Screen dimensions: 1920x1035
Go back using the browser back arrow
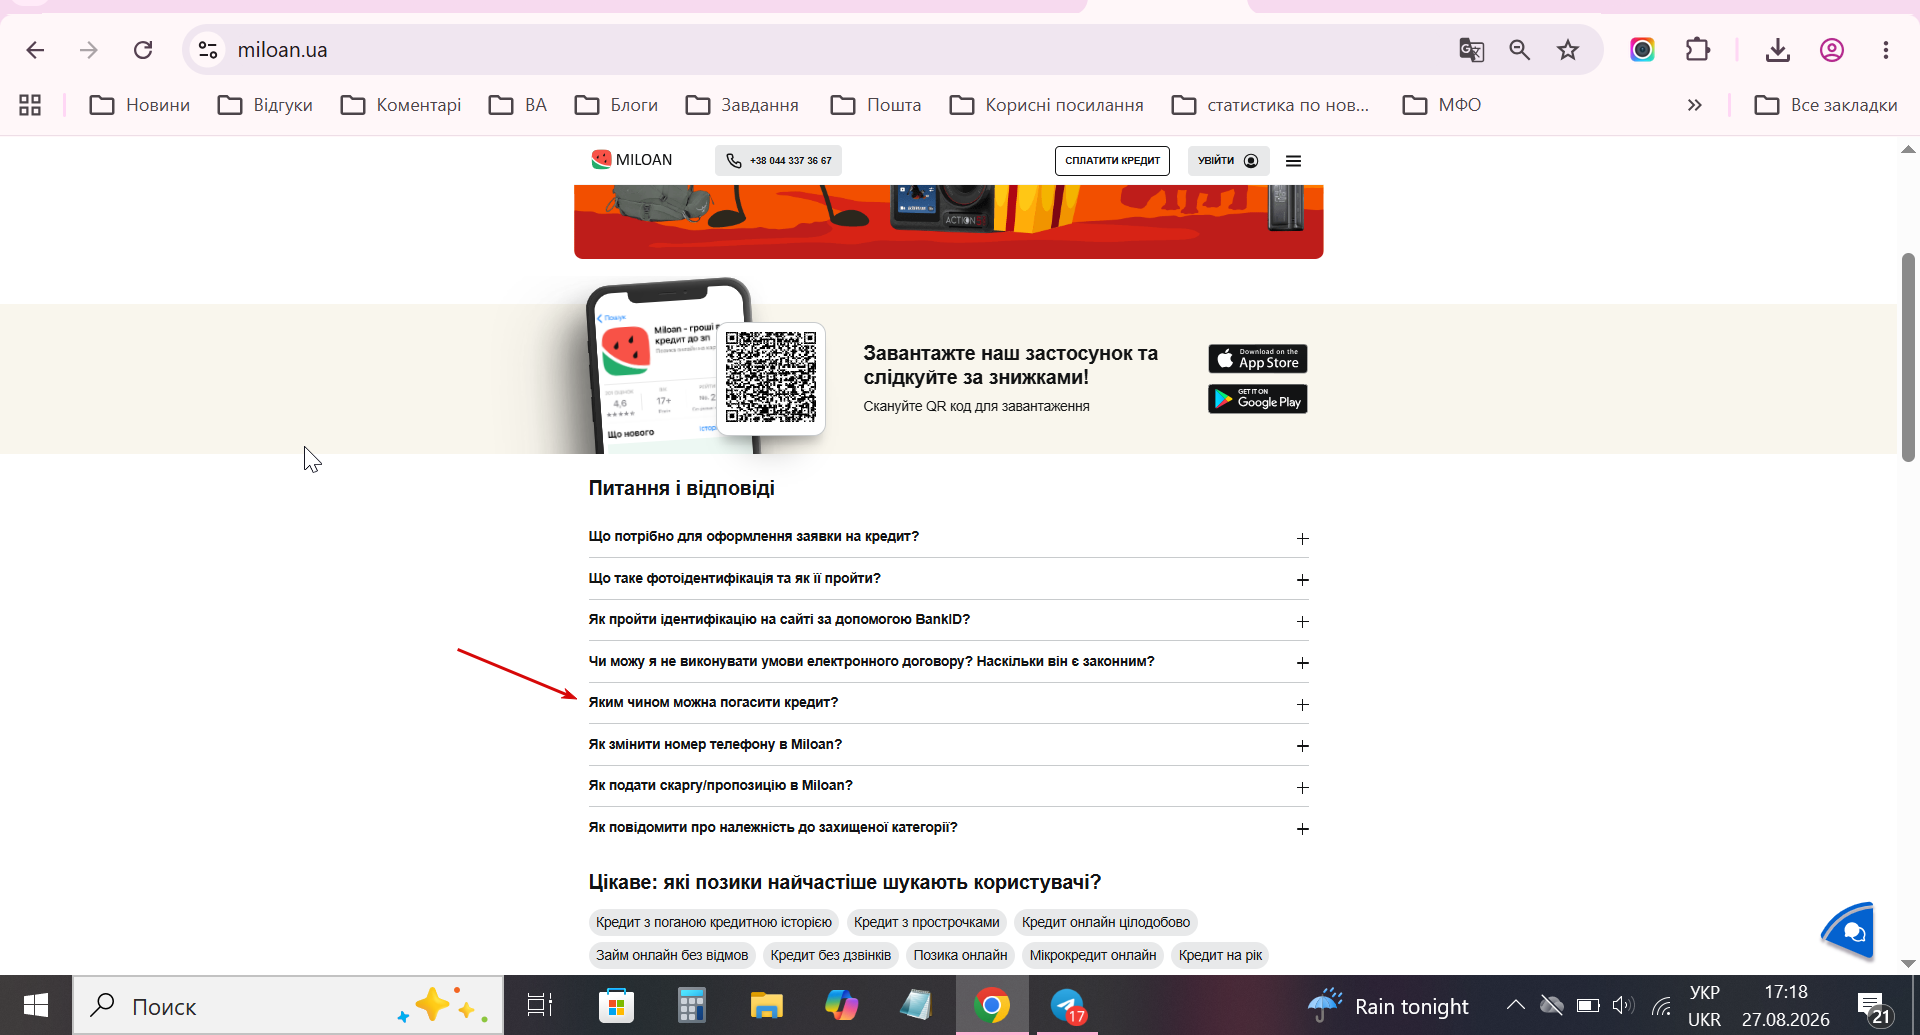click(36, 50)
